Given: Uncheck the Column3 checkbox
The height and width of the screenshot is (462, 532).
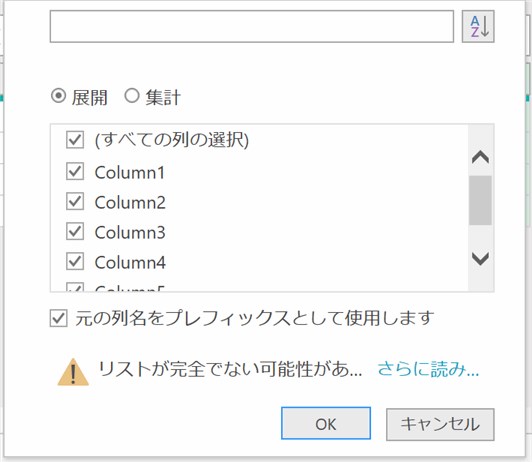Looking at the screenshot, I should (75, 231).
